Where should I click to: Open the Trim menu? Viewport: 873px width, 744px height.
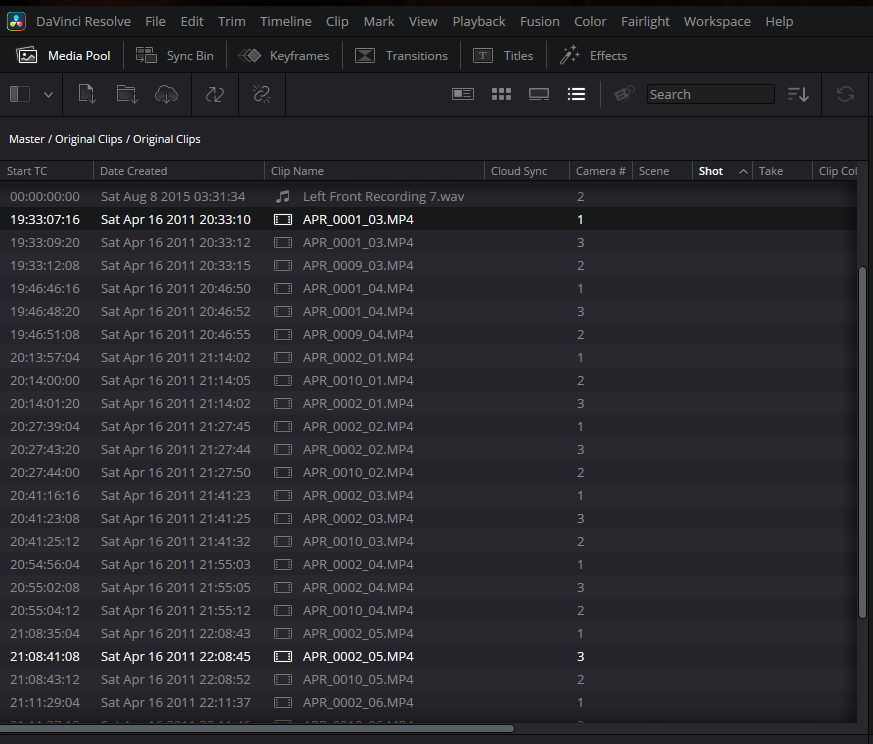click(232, 22)
